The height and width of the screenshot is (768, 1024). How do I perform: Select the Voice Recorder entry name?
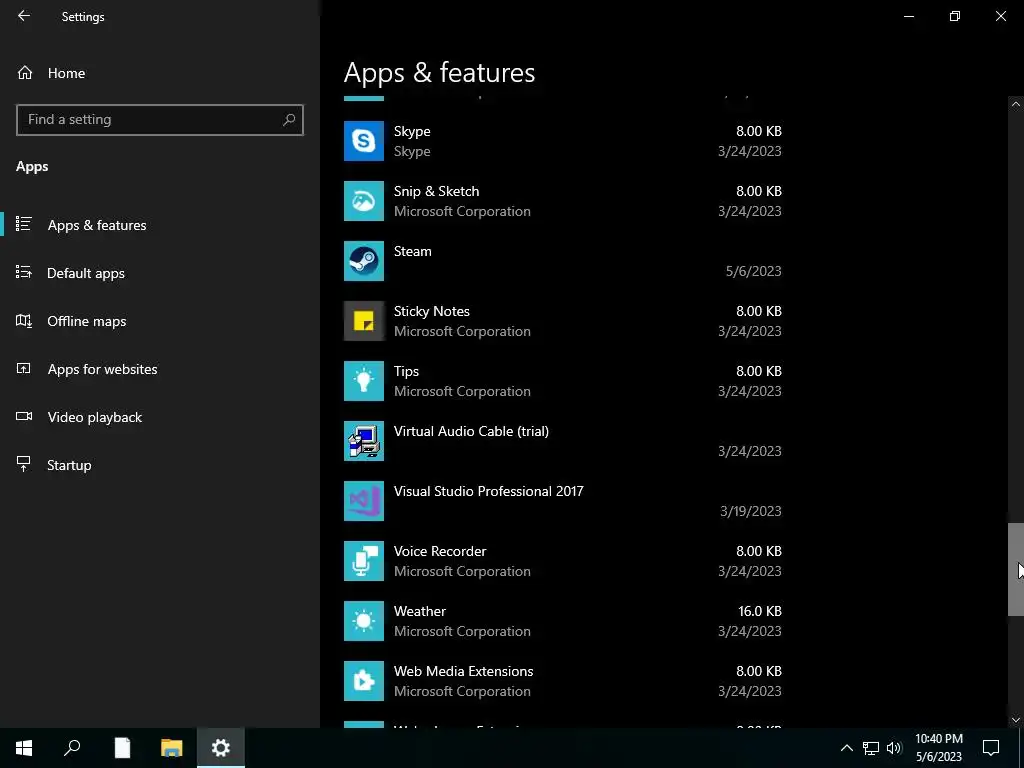point(440,551)
